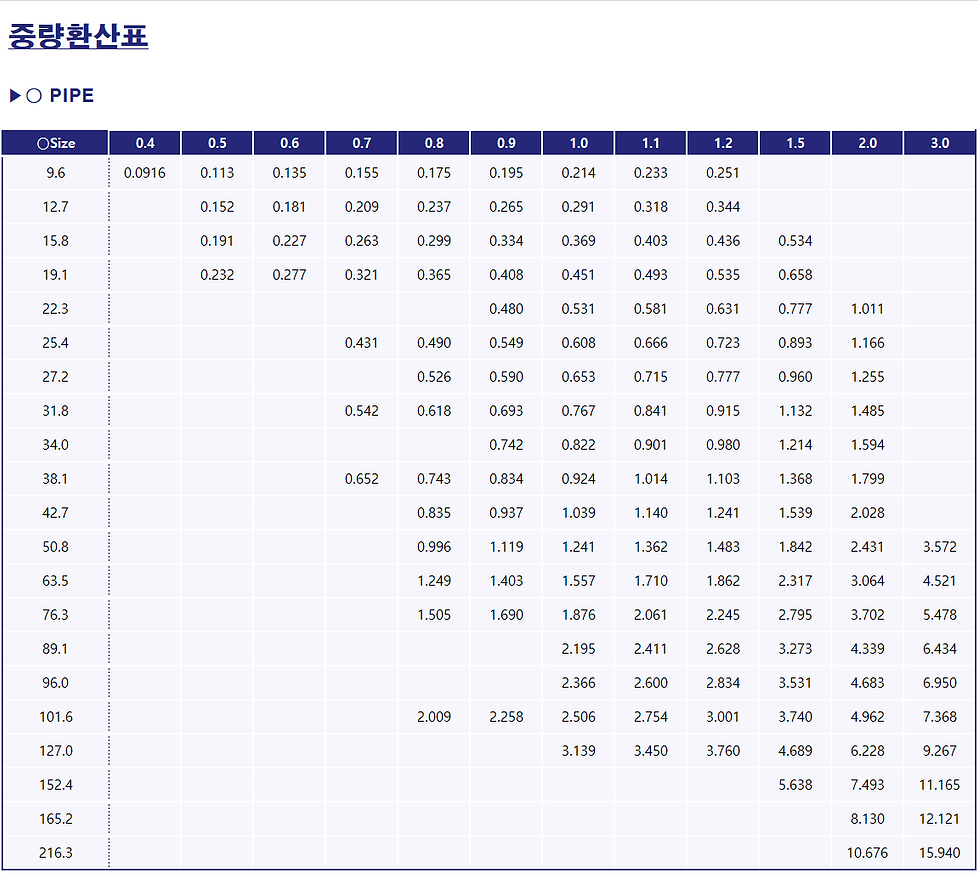Image resolution: width=978 pixels, height=873 pixels.
Task: Select the 0.4 thickness column header
Action: tap(145, 143)
